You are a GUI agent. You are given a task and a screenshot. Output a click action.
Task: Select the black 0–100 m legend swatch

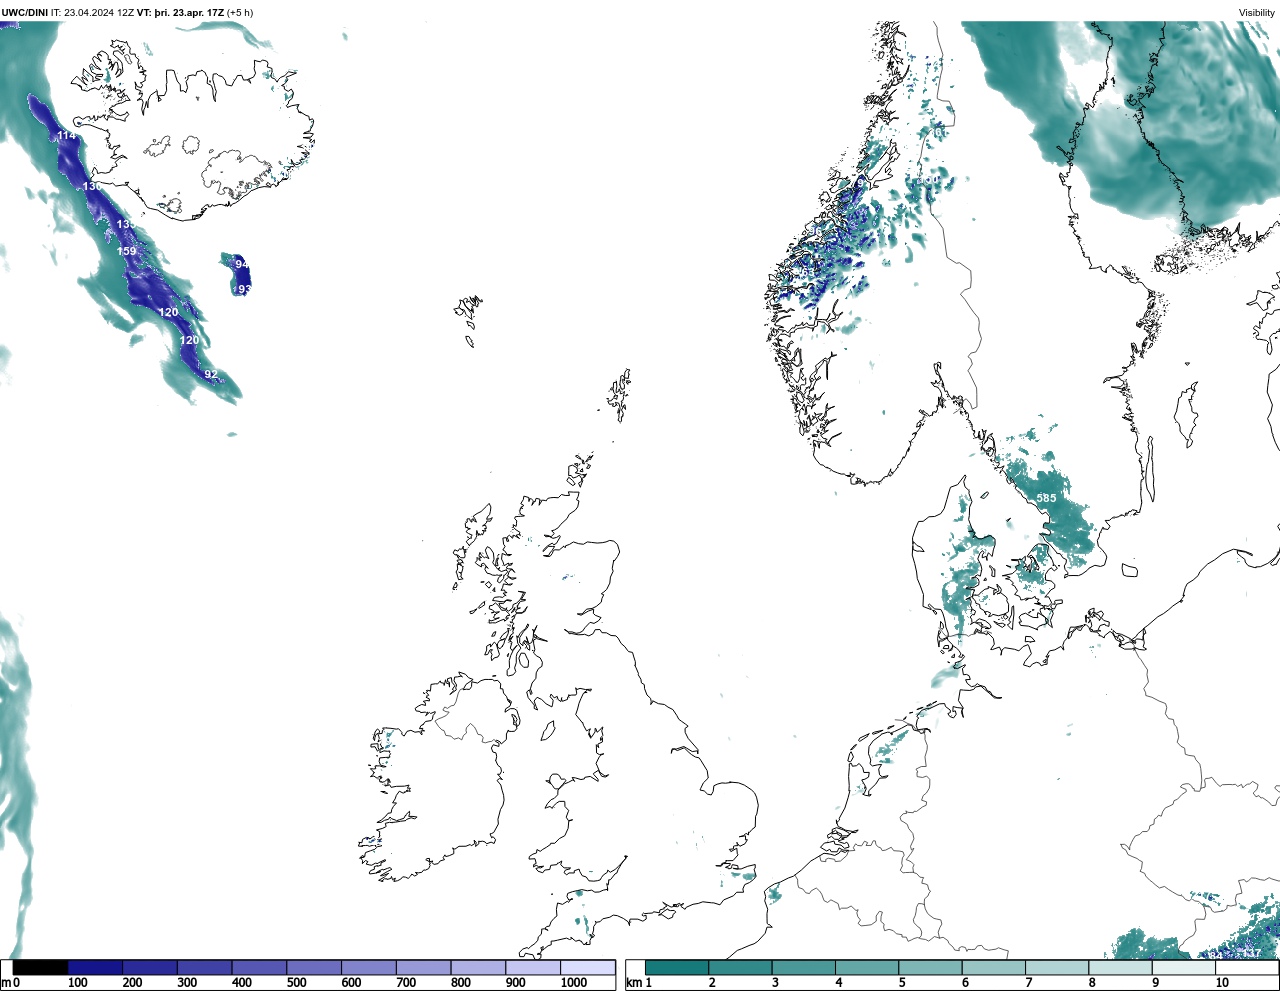41,968
